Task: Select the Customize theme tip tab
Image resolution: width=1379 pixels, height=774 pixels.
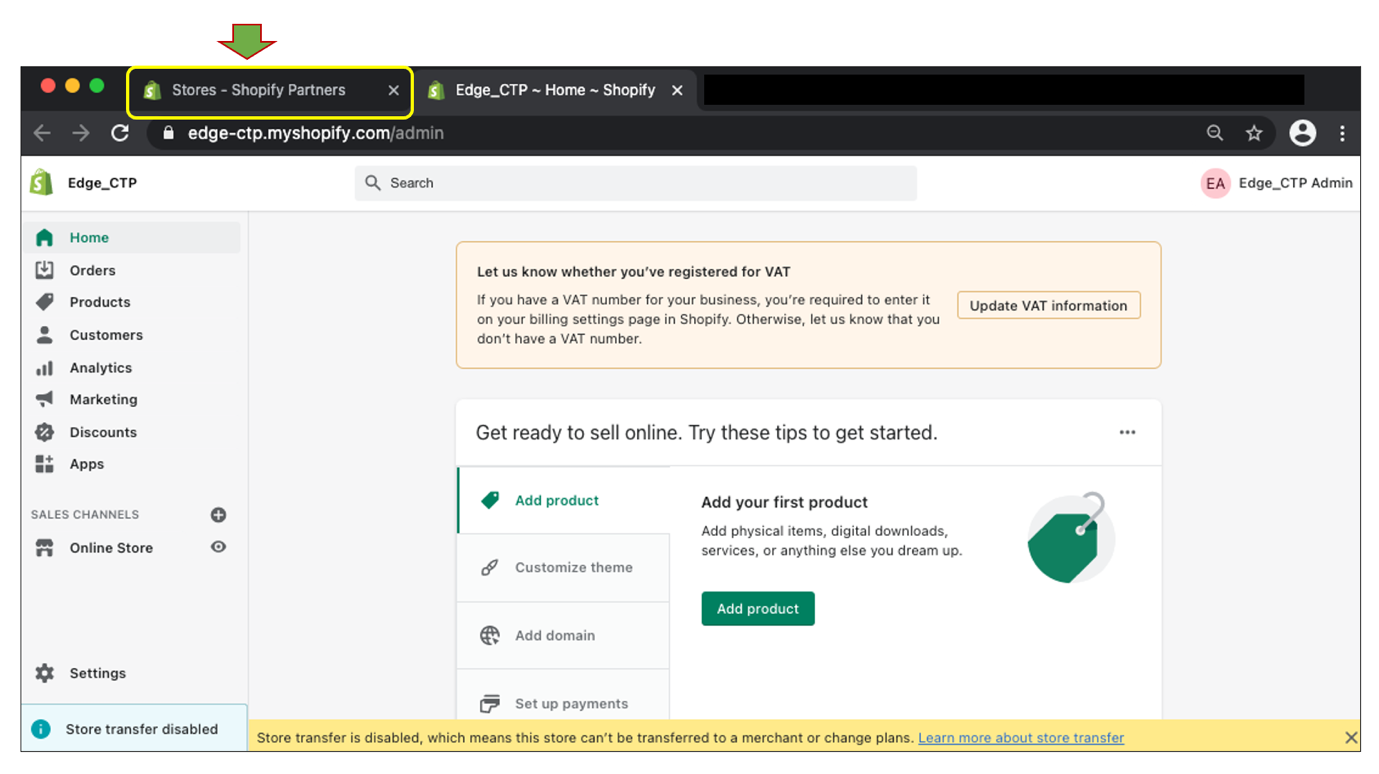Action: coord(563,568)
